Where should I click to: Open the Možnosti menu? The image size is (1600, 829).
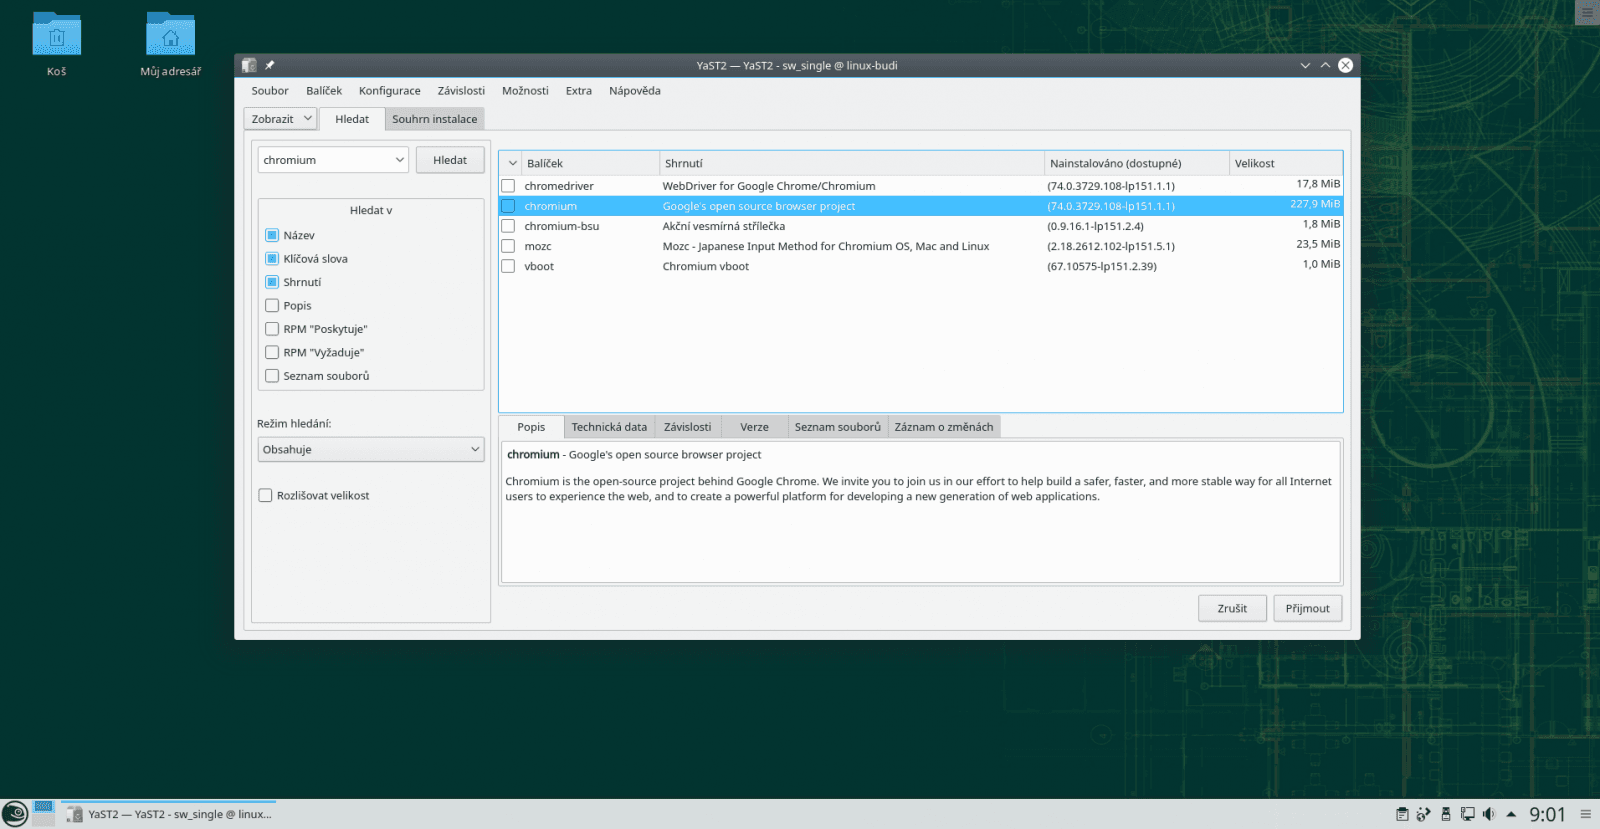(525, 91)
